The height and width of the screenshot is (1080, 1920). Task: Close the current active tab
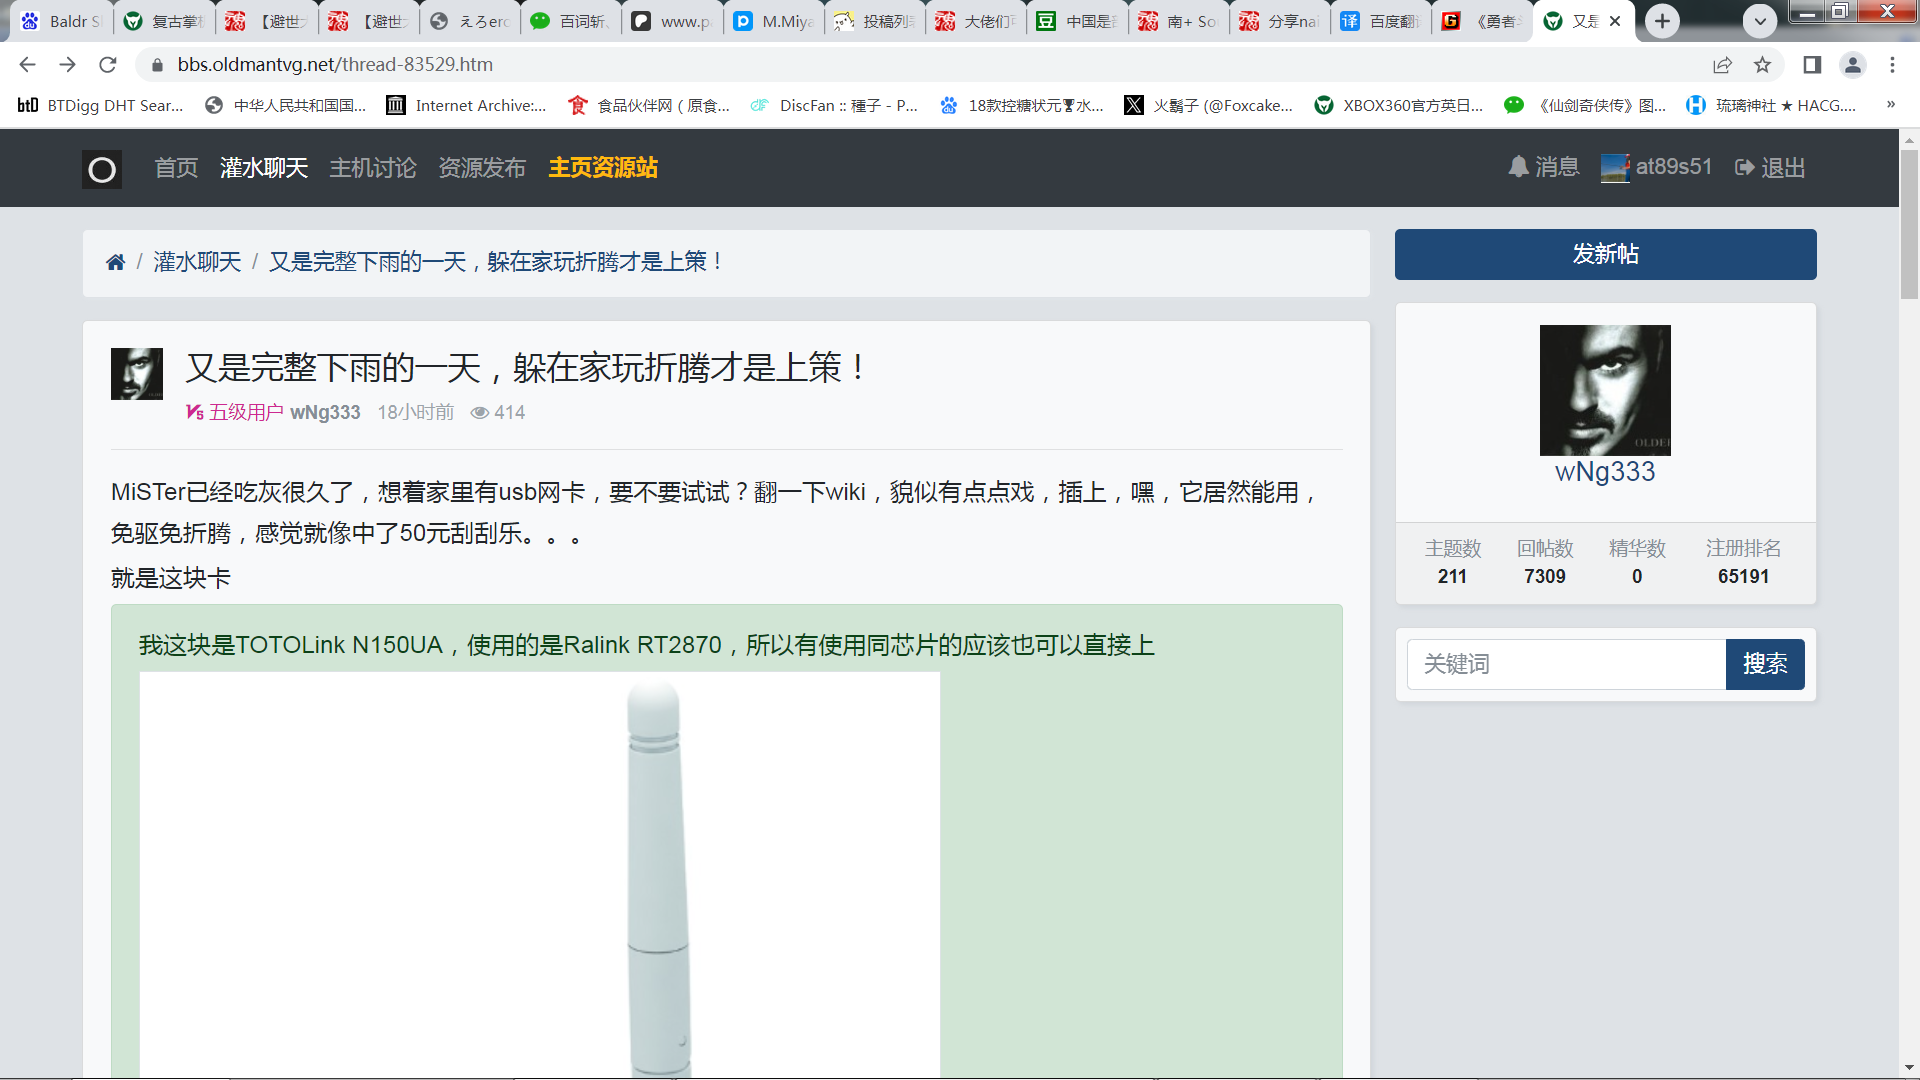1615,21
